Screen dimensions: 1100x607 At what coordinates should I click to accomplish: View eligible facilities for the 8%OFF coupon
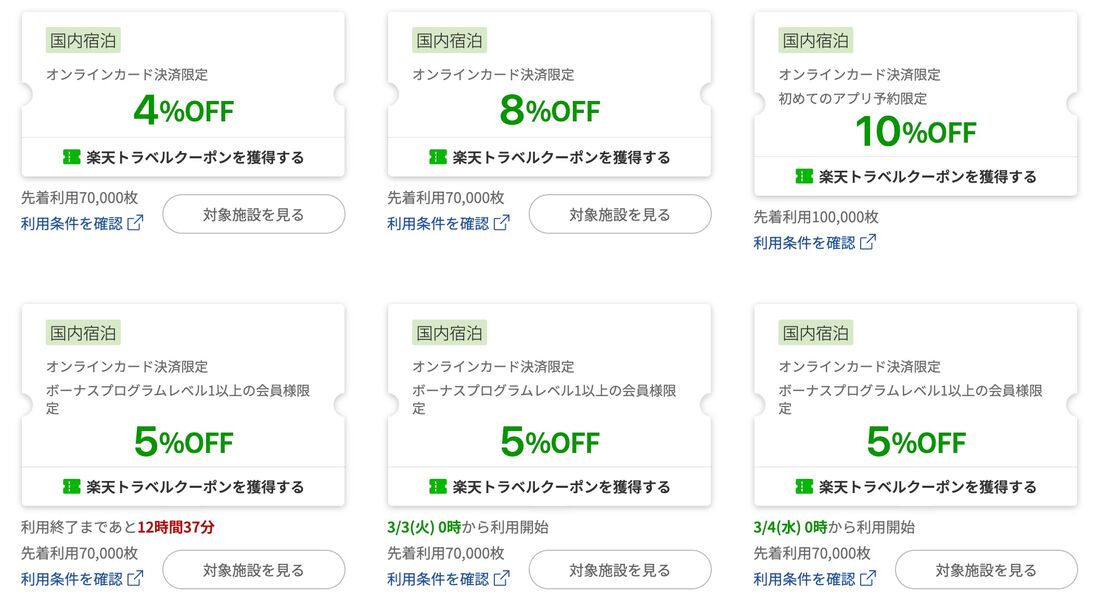620,214
